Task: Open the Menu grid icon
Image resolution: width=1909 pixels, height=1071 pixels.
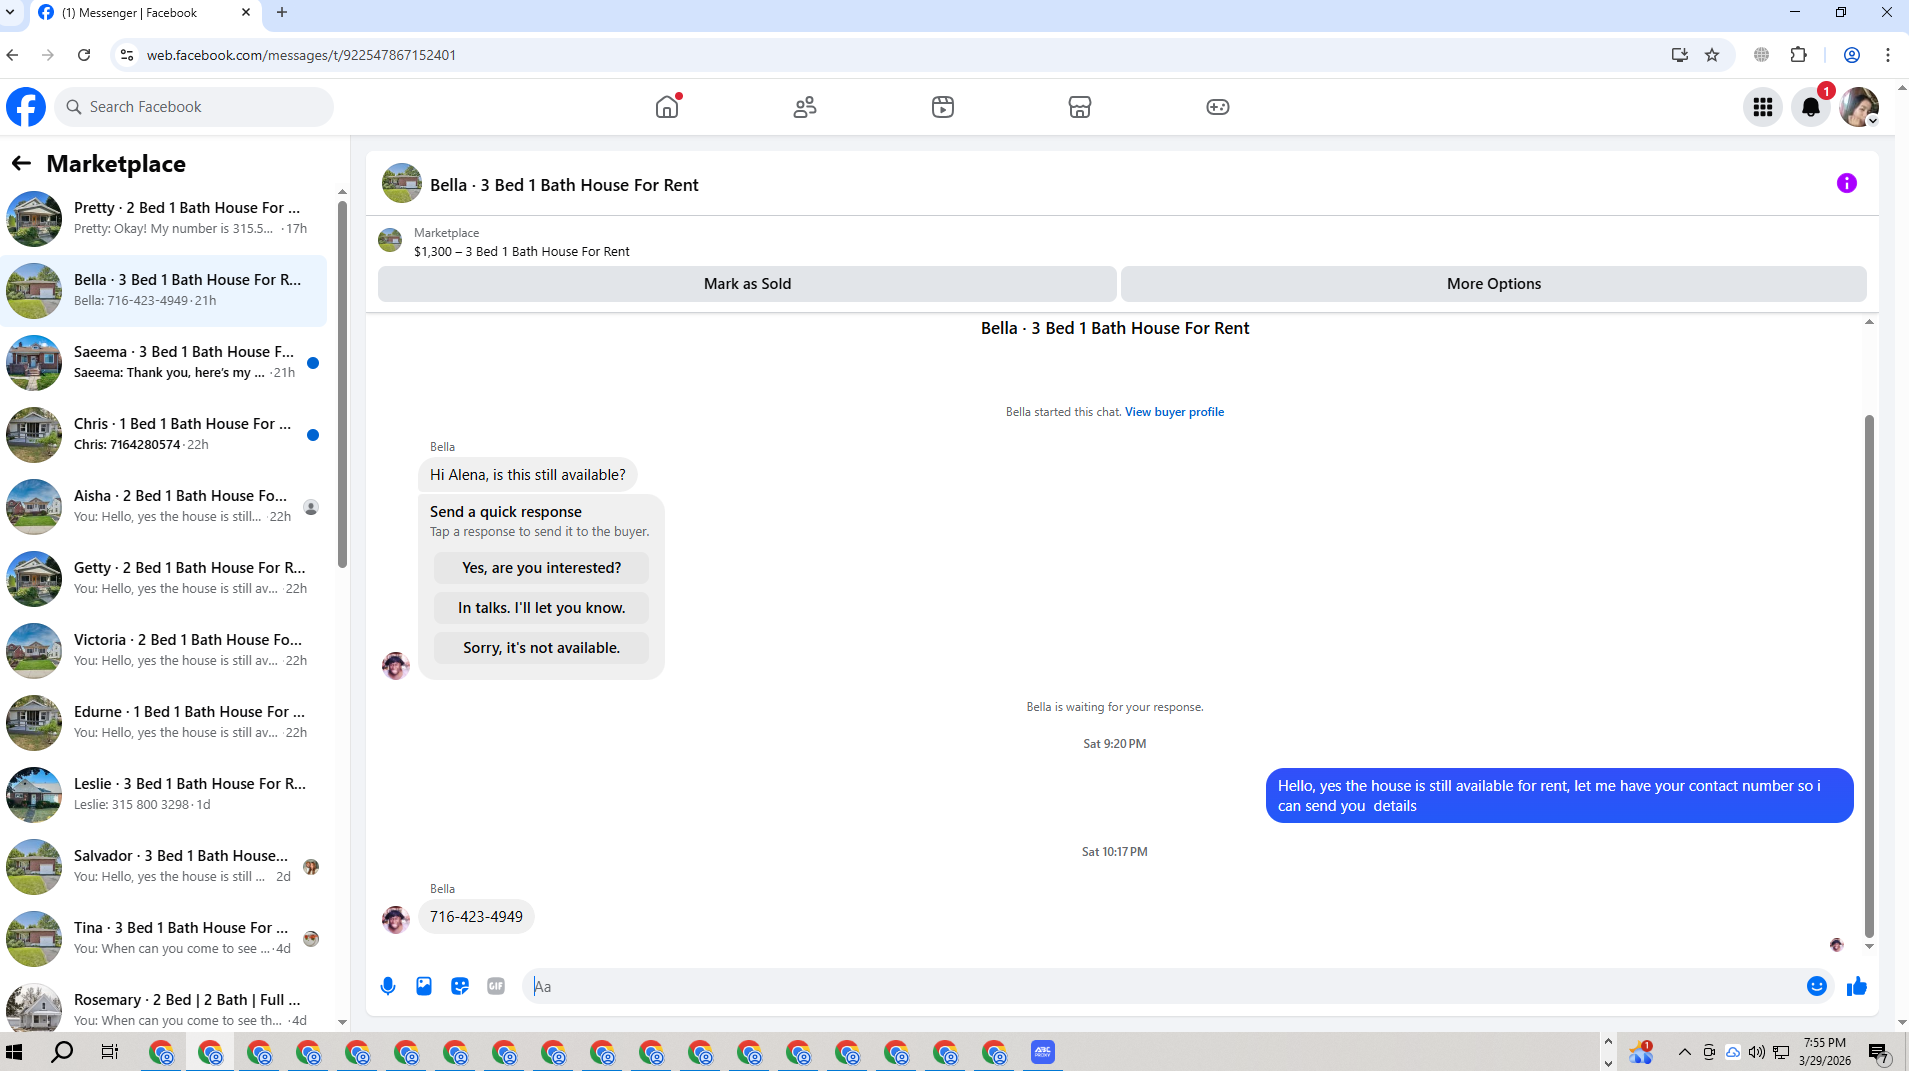Action: click(1763, 107)
